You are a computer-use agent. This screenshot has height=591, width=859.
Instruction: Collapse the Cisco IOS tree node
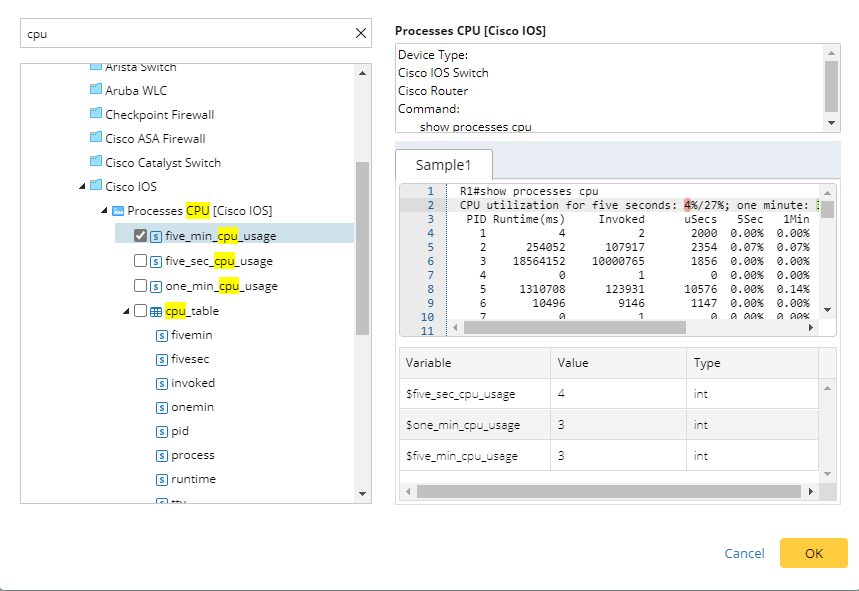[x=82, y=187]
